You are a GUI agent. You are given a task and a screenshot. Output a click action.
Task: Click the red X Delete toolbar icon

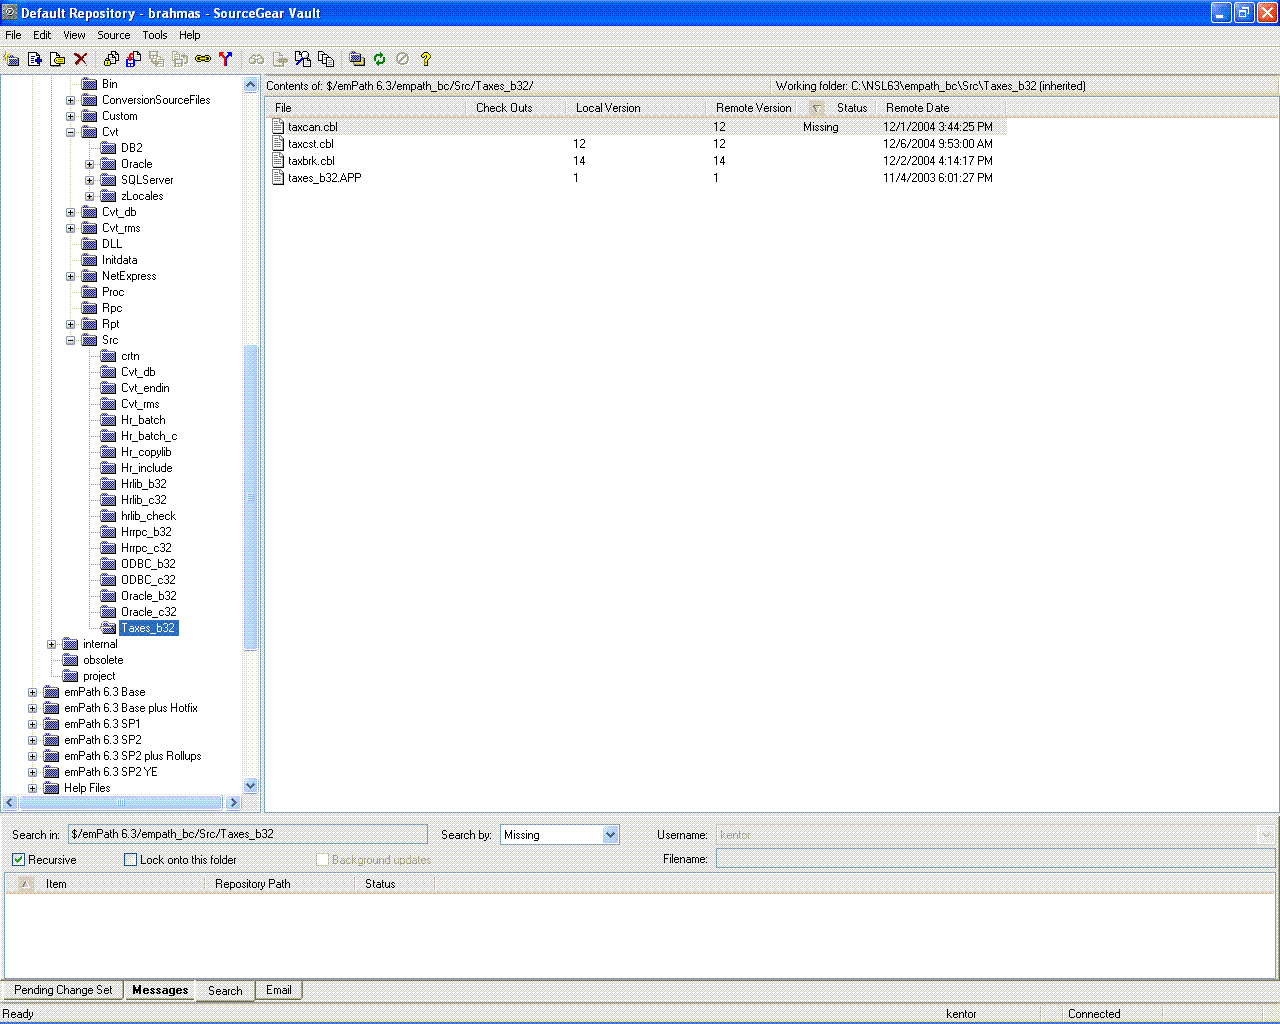[81, 59]
